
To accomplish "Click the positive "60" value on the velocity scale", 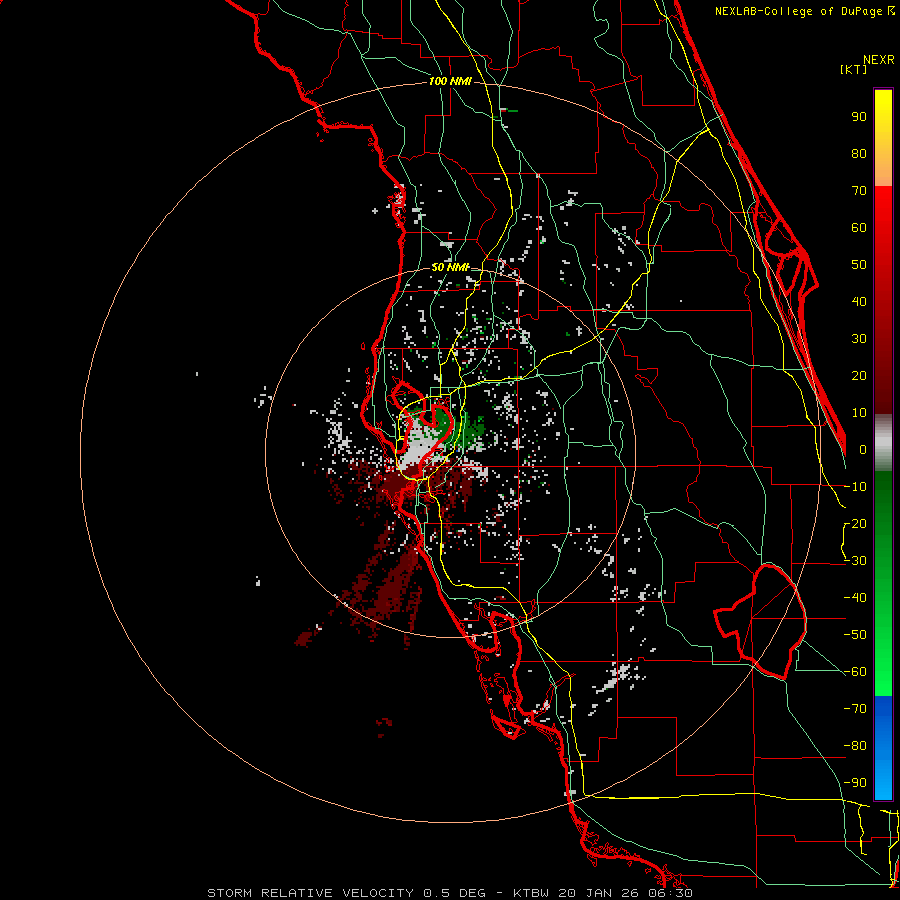I will (859, 227).
